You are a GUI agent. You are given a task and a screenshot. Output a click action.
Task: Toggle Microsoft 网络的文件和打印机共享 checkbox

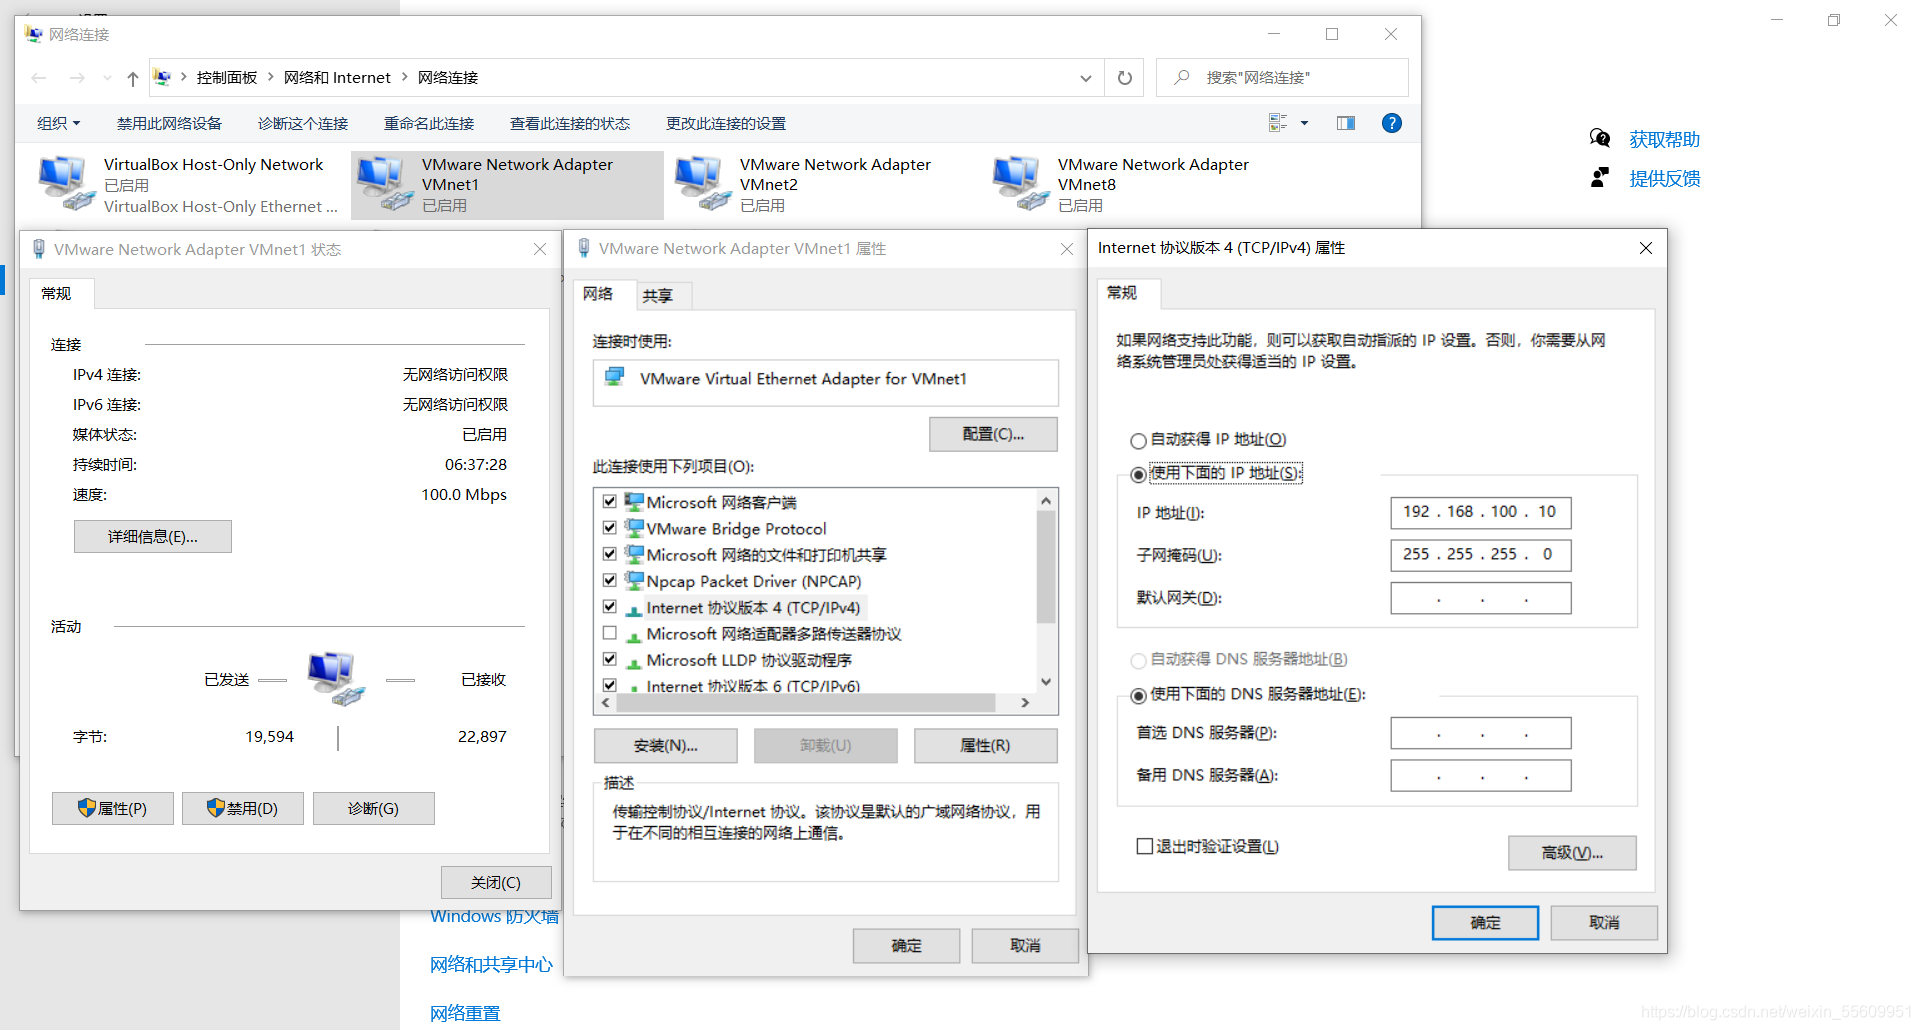pos(609,553)
